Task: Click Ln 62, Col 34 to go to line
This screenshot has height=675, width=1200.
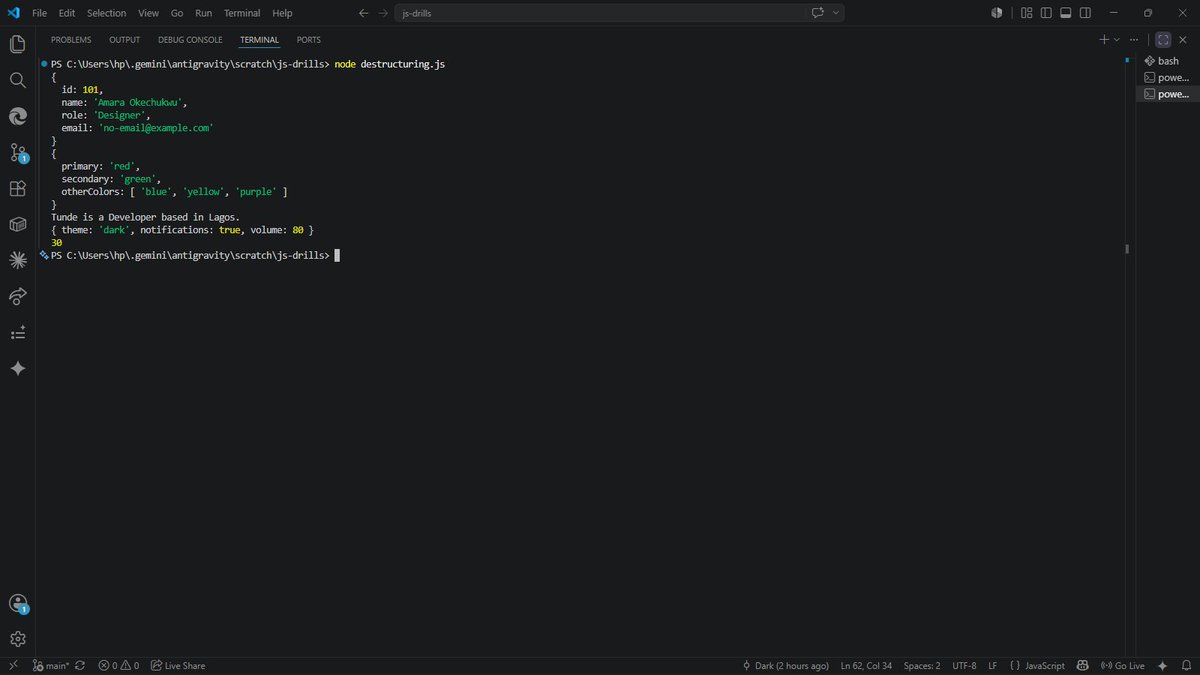Action: 866,665
